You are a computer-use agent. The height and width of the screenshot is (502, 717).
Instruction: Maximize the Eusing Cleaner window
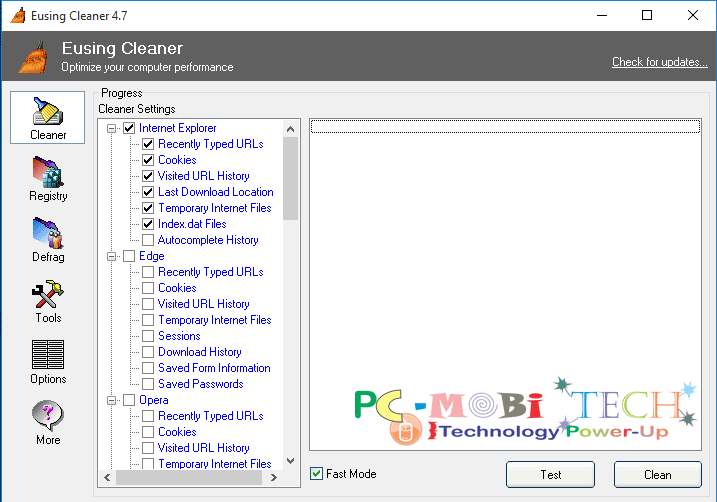[647, 16]
